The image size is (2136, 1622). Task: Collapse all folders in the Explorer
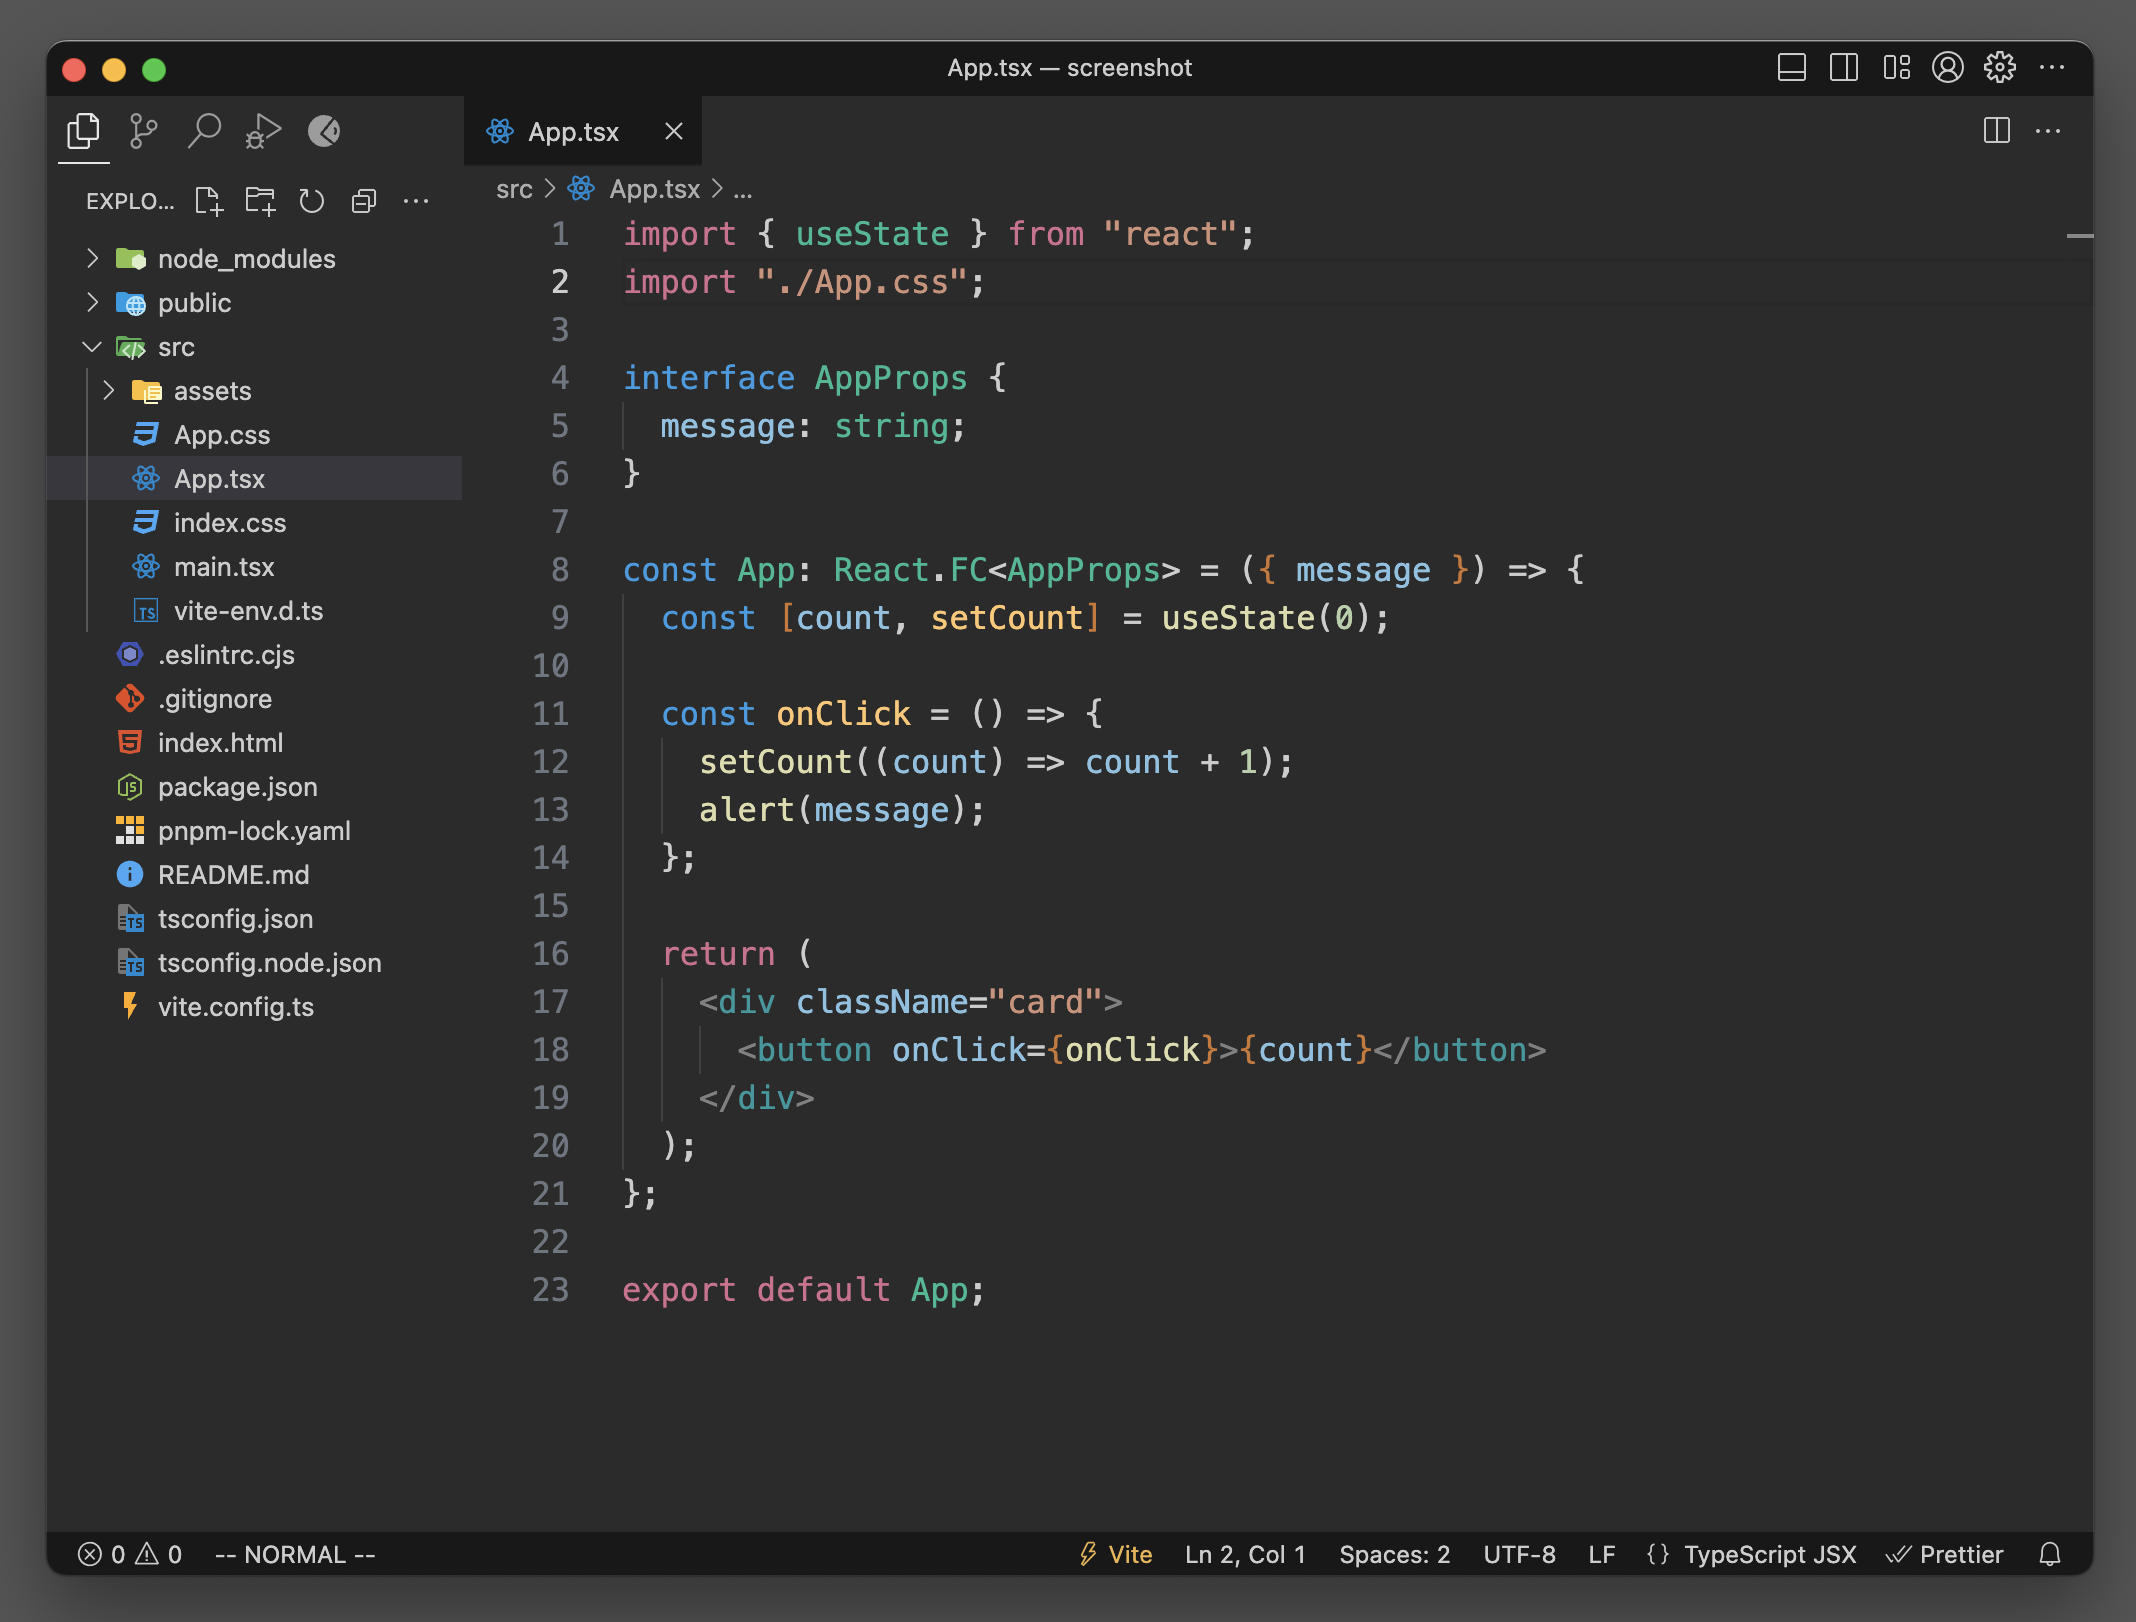tap(364, 201)
